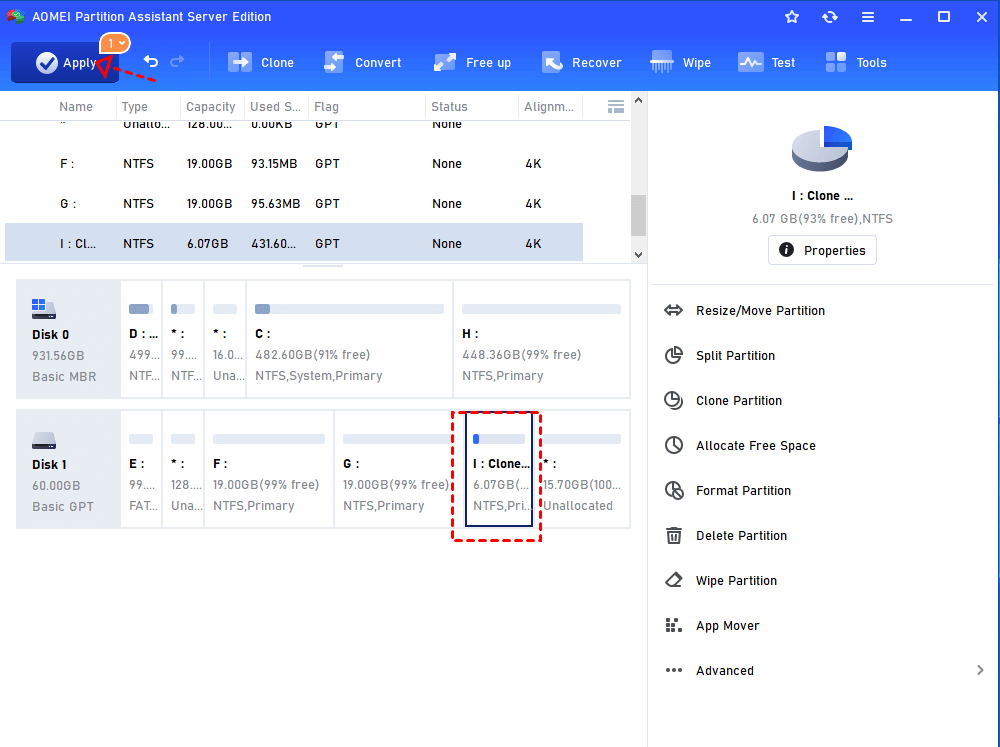
Task: Select Disk 0 in the disk map
Action: 68,339
